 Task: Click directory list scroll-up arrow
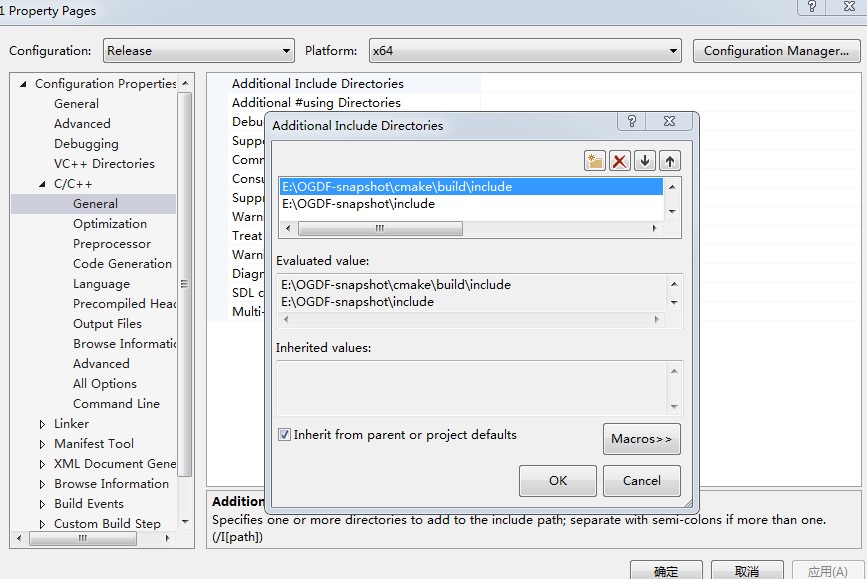click(672, 187)
